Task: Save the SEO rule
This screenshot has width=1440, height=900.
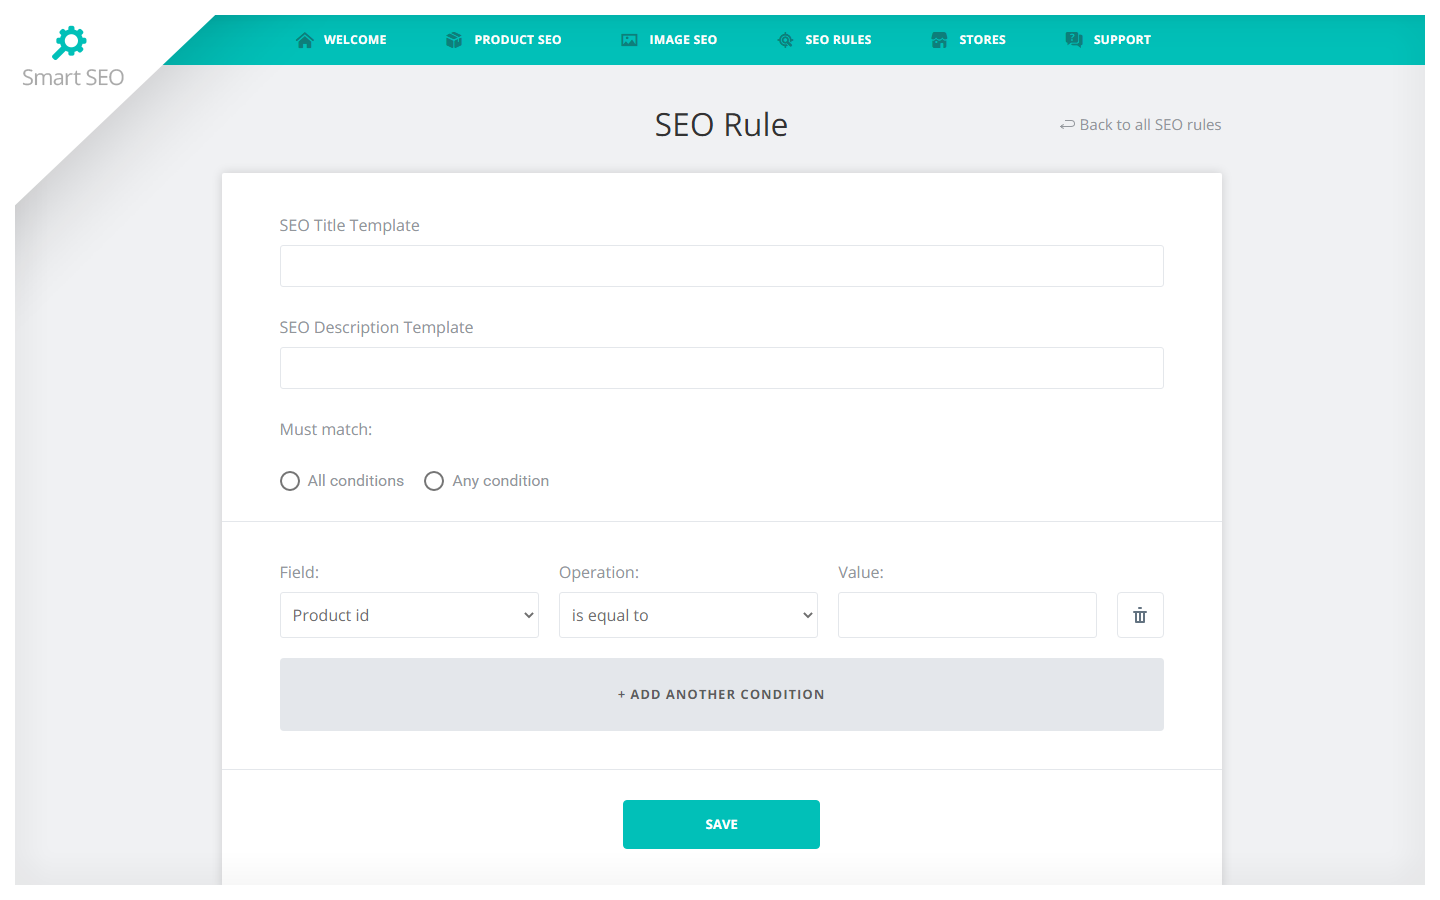Action: tap(721, 824)
